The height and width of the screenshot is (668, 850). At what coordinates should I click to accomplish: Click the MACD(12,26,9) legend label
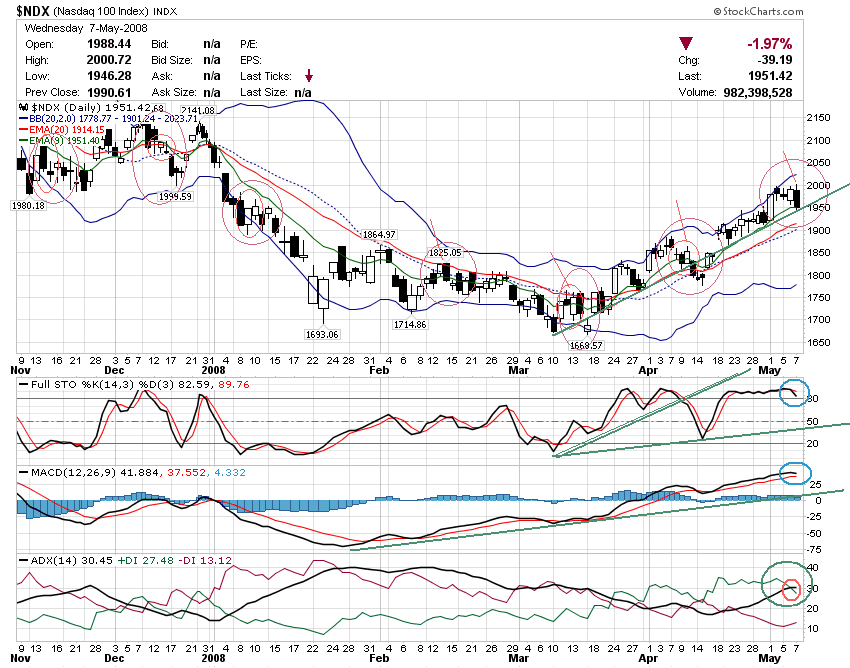(74, 473)
